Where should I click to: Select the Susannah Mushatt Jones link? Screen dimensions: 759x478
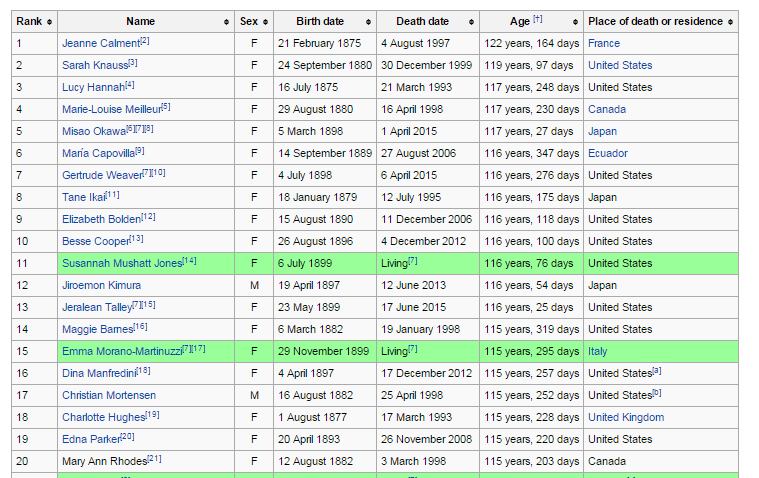[x=121, y=263]
